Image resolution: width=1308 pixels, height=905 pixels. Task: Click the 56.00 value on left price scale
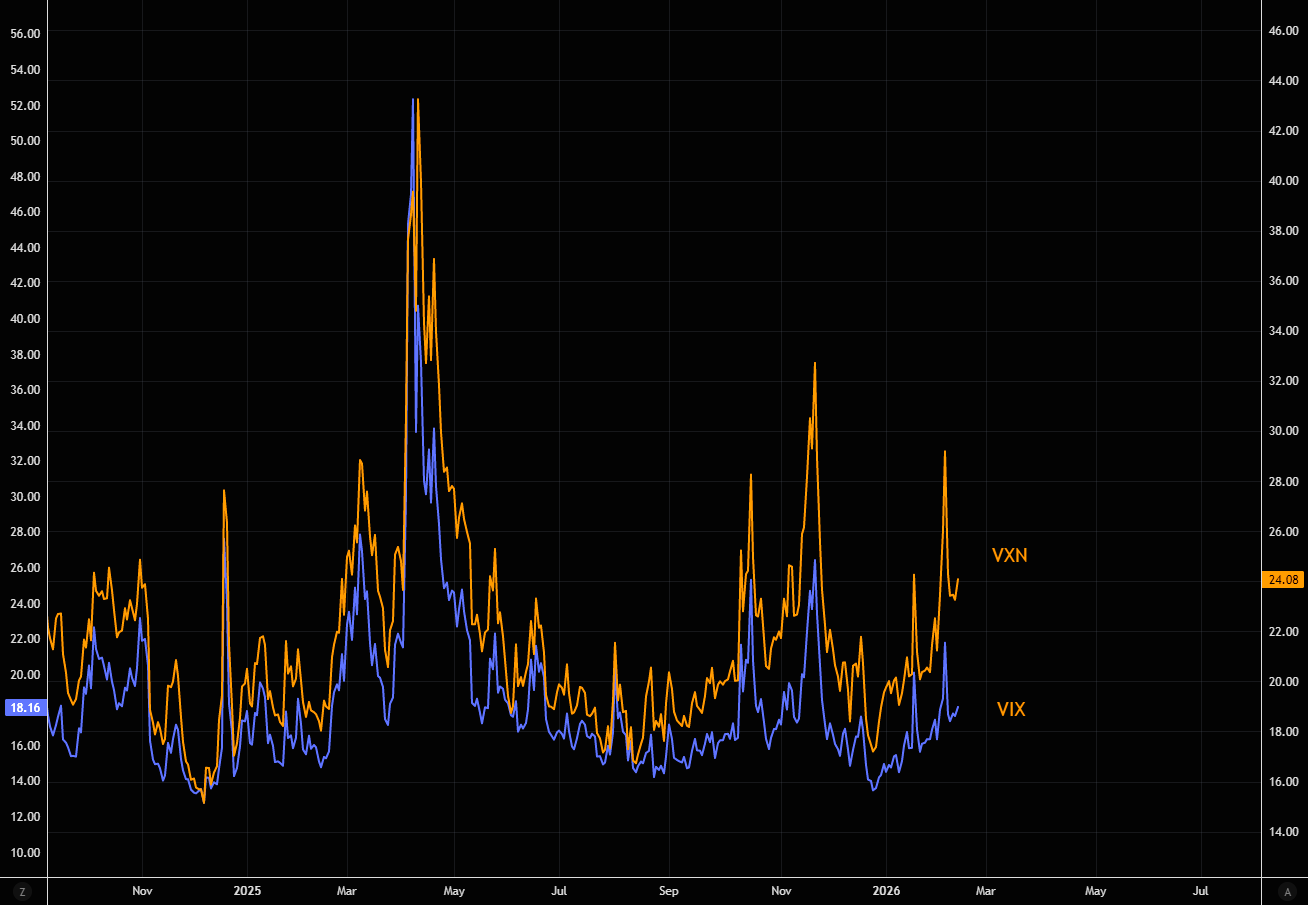tap(25, 33)
